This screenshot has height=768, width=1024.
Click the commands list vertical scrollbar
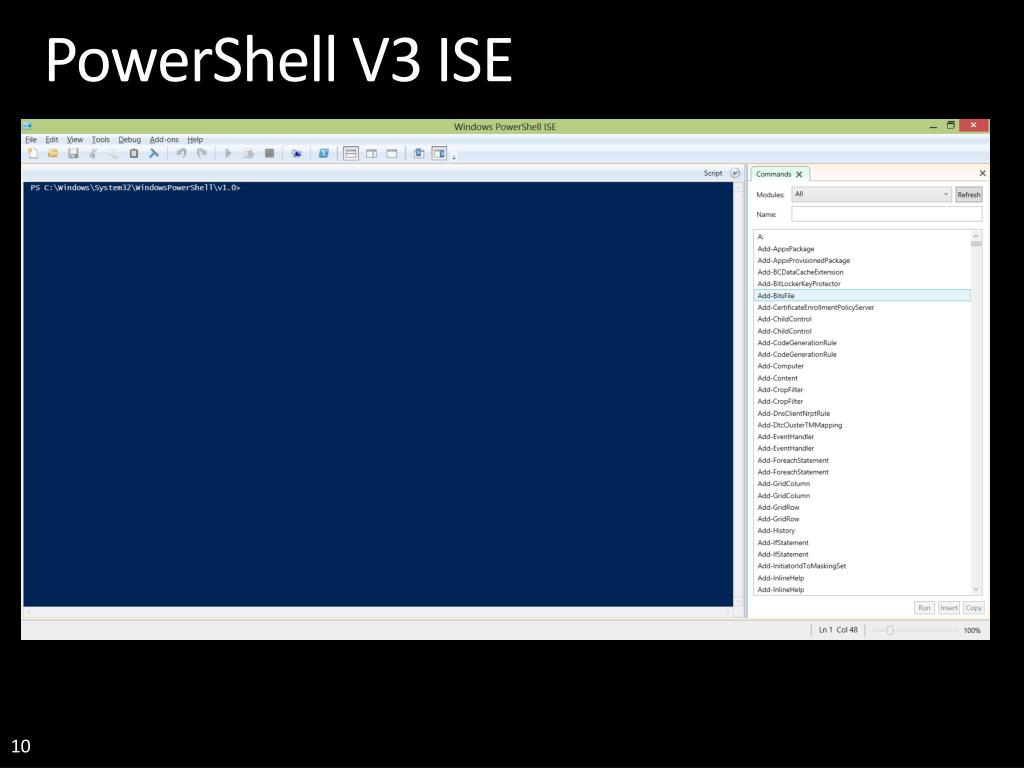pyautogui.click(x=976, y=412)
